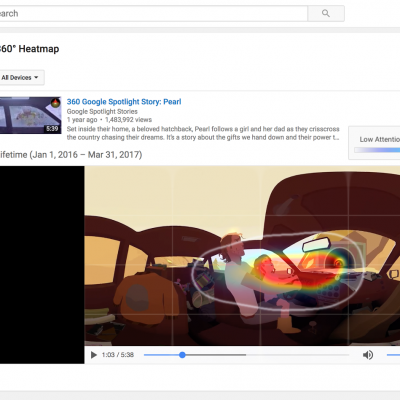
Task: Click inside the search text field
Action: click(153, 13)
